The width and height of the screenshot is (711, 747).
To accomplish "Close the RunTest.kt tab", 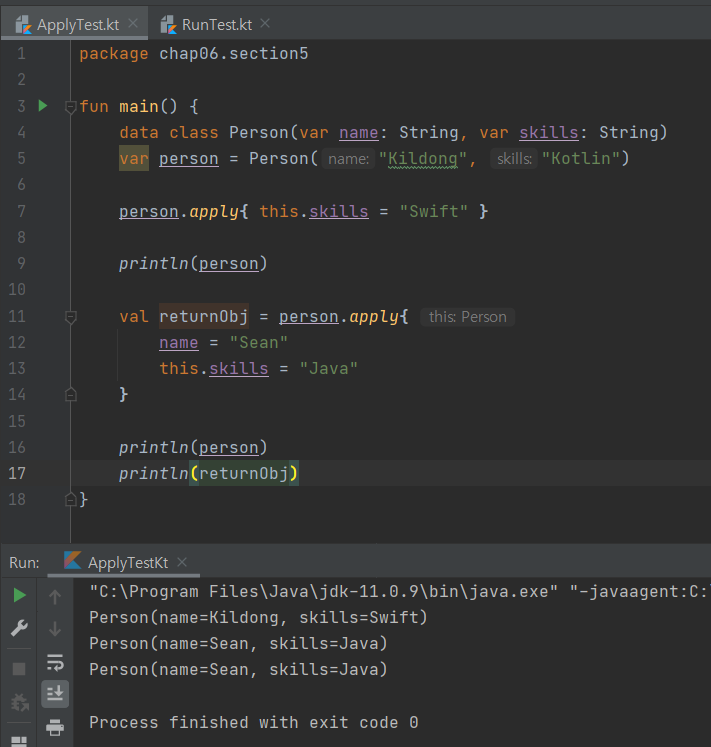I will click(x=265, y=23).
